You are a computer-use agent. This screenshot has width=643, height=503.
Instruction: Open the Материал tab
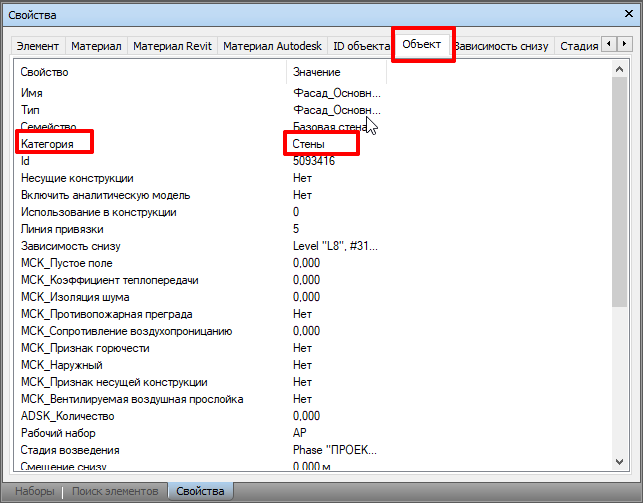tap(97, 46)
